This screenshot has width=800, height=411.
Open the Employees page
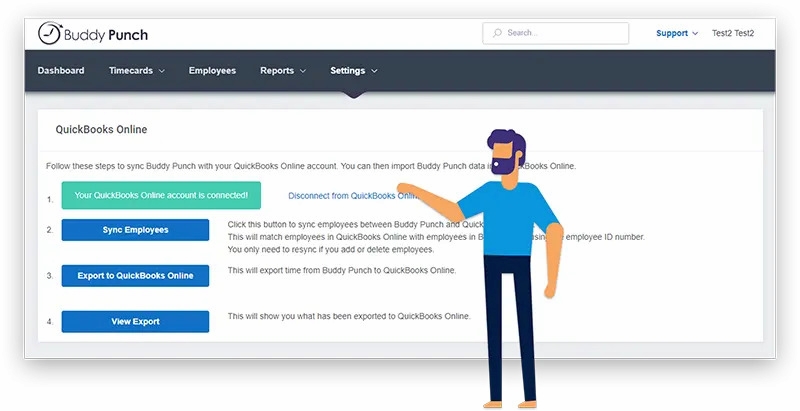click(x=212, y=71)
